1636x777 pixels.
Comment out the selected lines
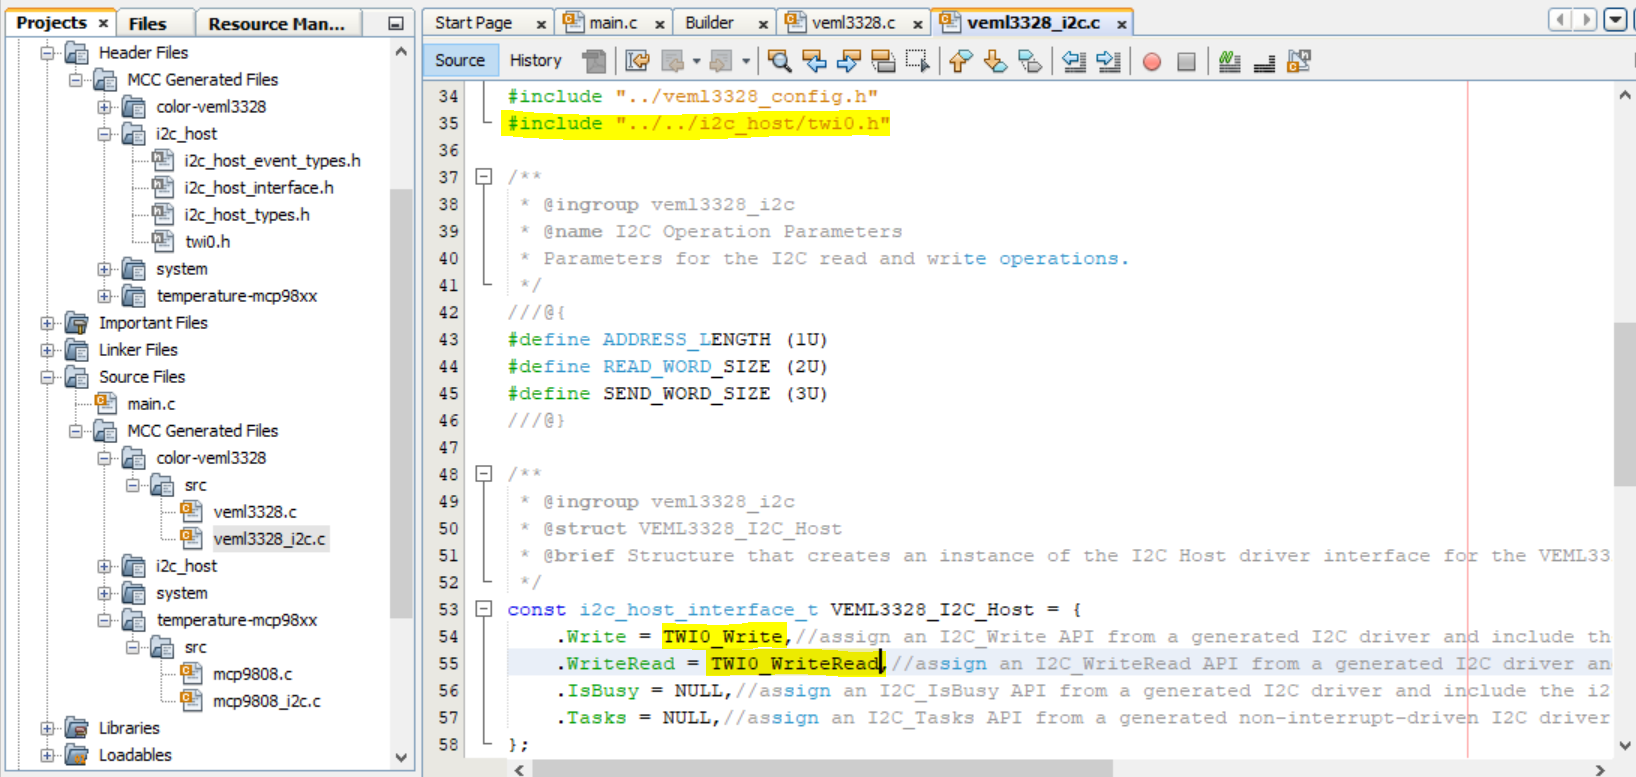click(x=1230, y=62)
